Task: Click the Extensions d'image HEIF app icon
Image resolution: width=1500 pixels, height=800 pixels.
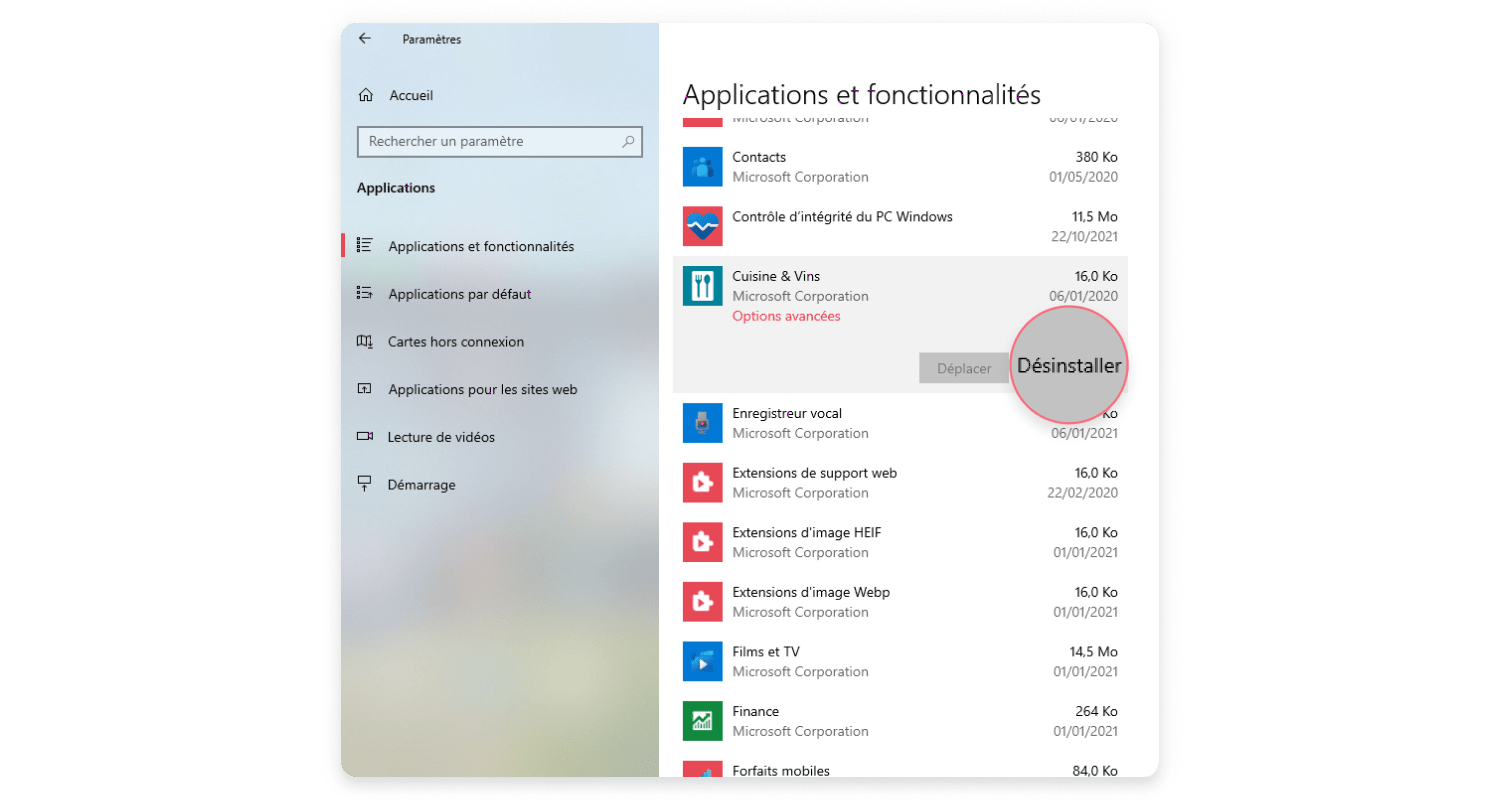Action: point(702,542)
